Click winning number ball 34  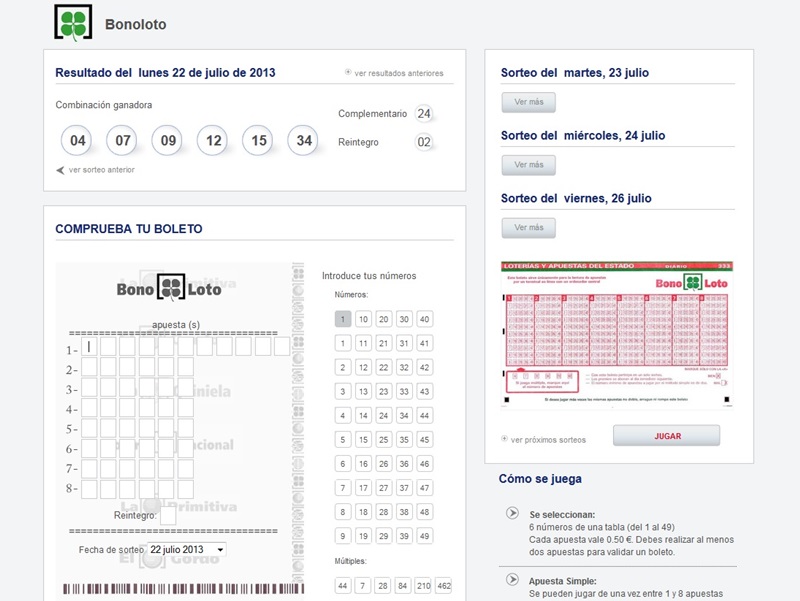[x=304, y=141]
